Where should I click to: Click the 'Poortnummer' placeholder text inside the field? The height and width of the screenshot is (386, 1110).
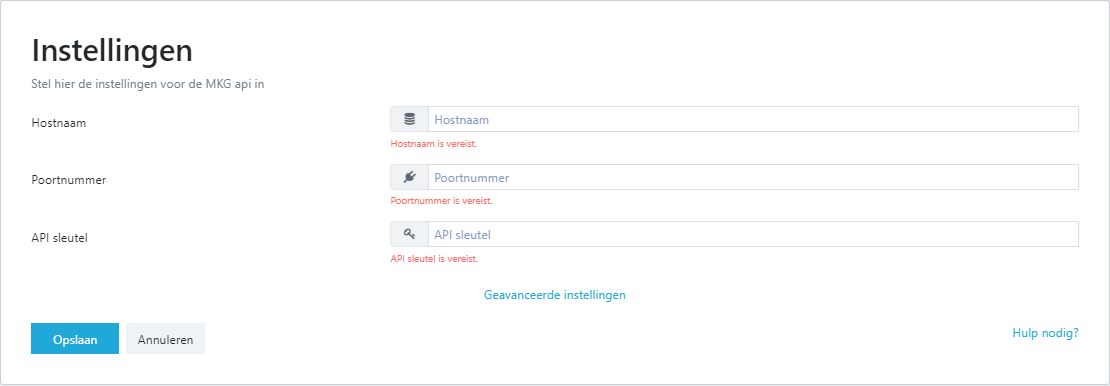[471, 178]
